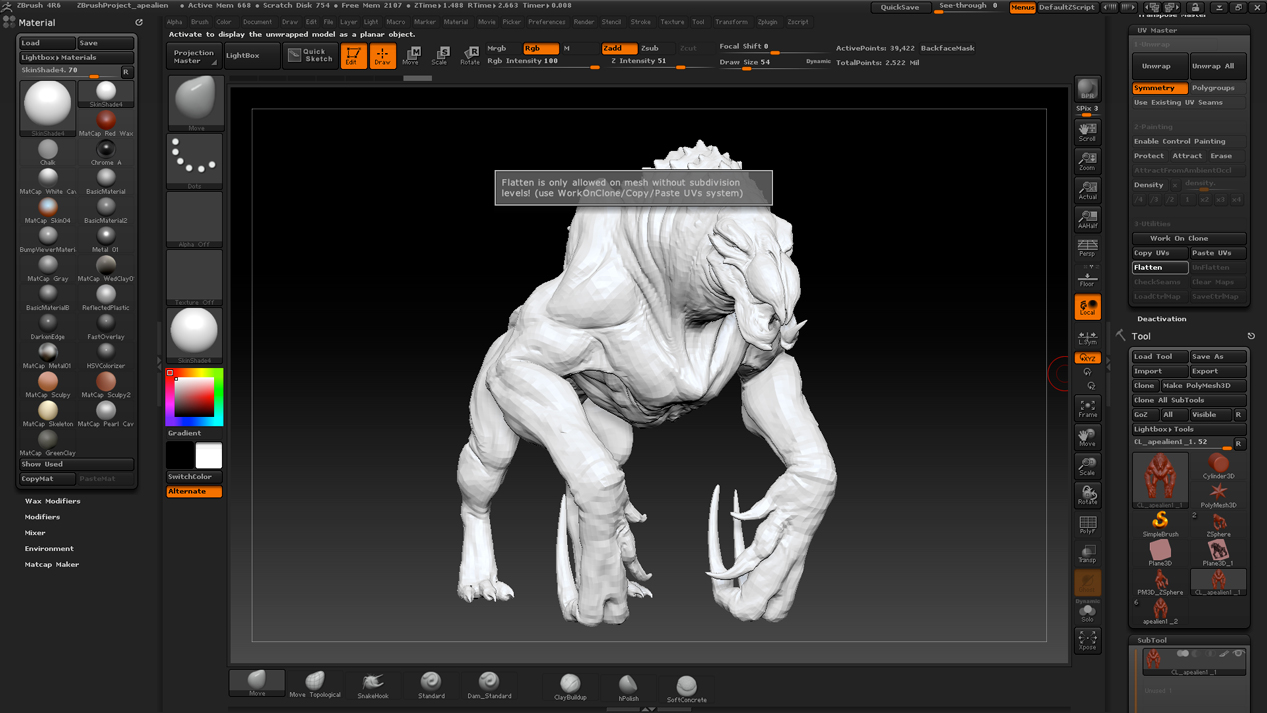Select the MatCap Red Wax material
Viewport: 1267px width, 713px height.
tap(106, 122)
